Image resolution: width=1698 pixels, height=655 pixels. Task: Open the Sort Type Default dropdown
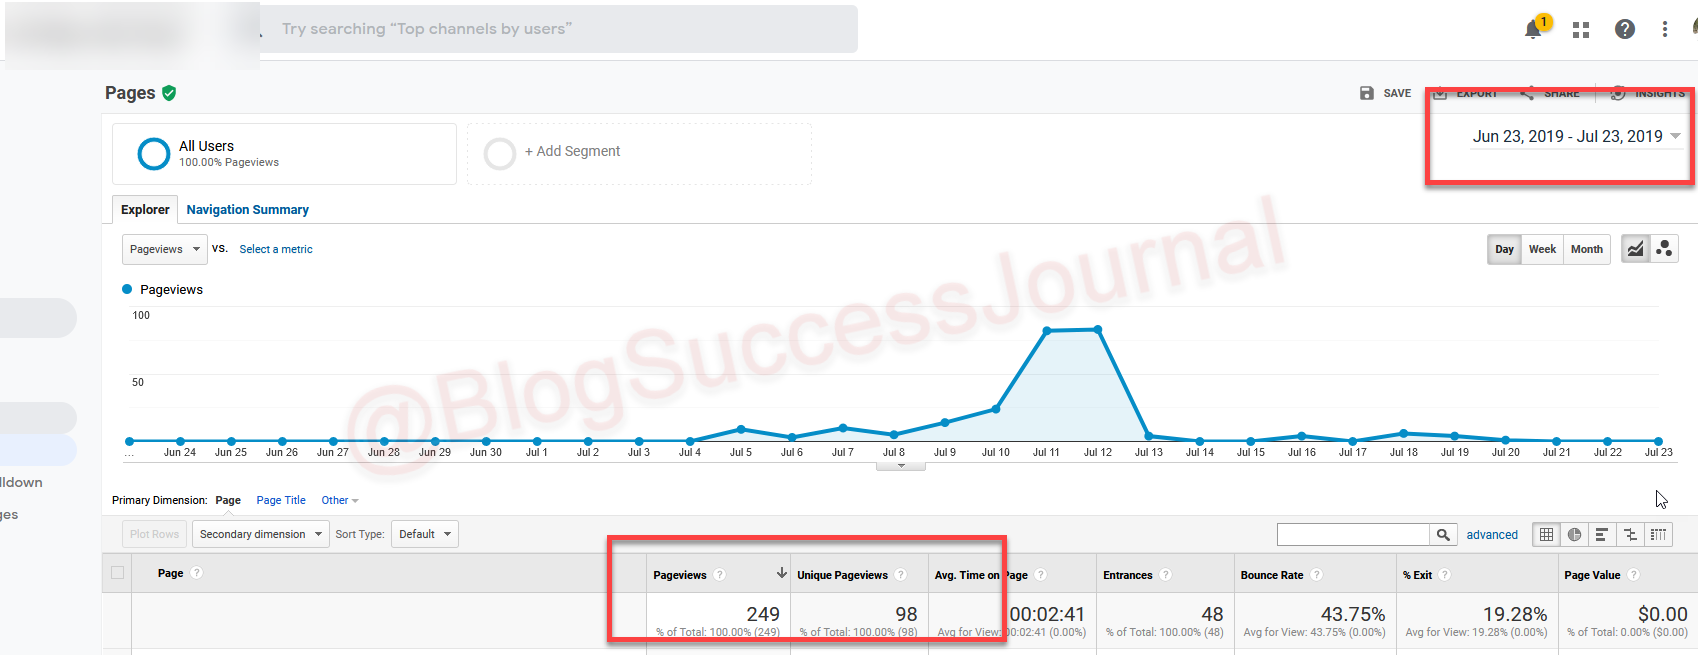424,534
